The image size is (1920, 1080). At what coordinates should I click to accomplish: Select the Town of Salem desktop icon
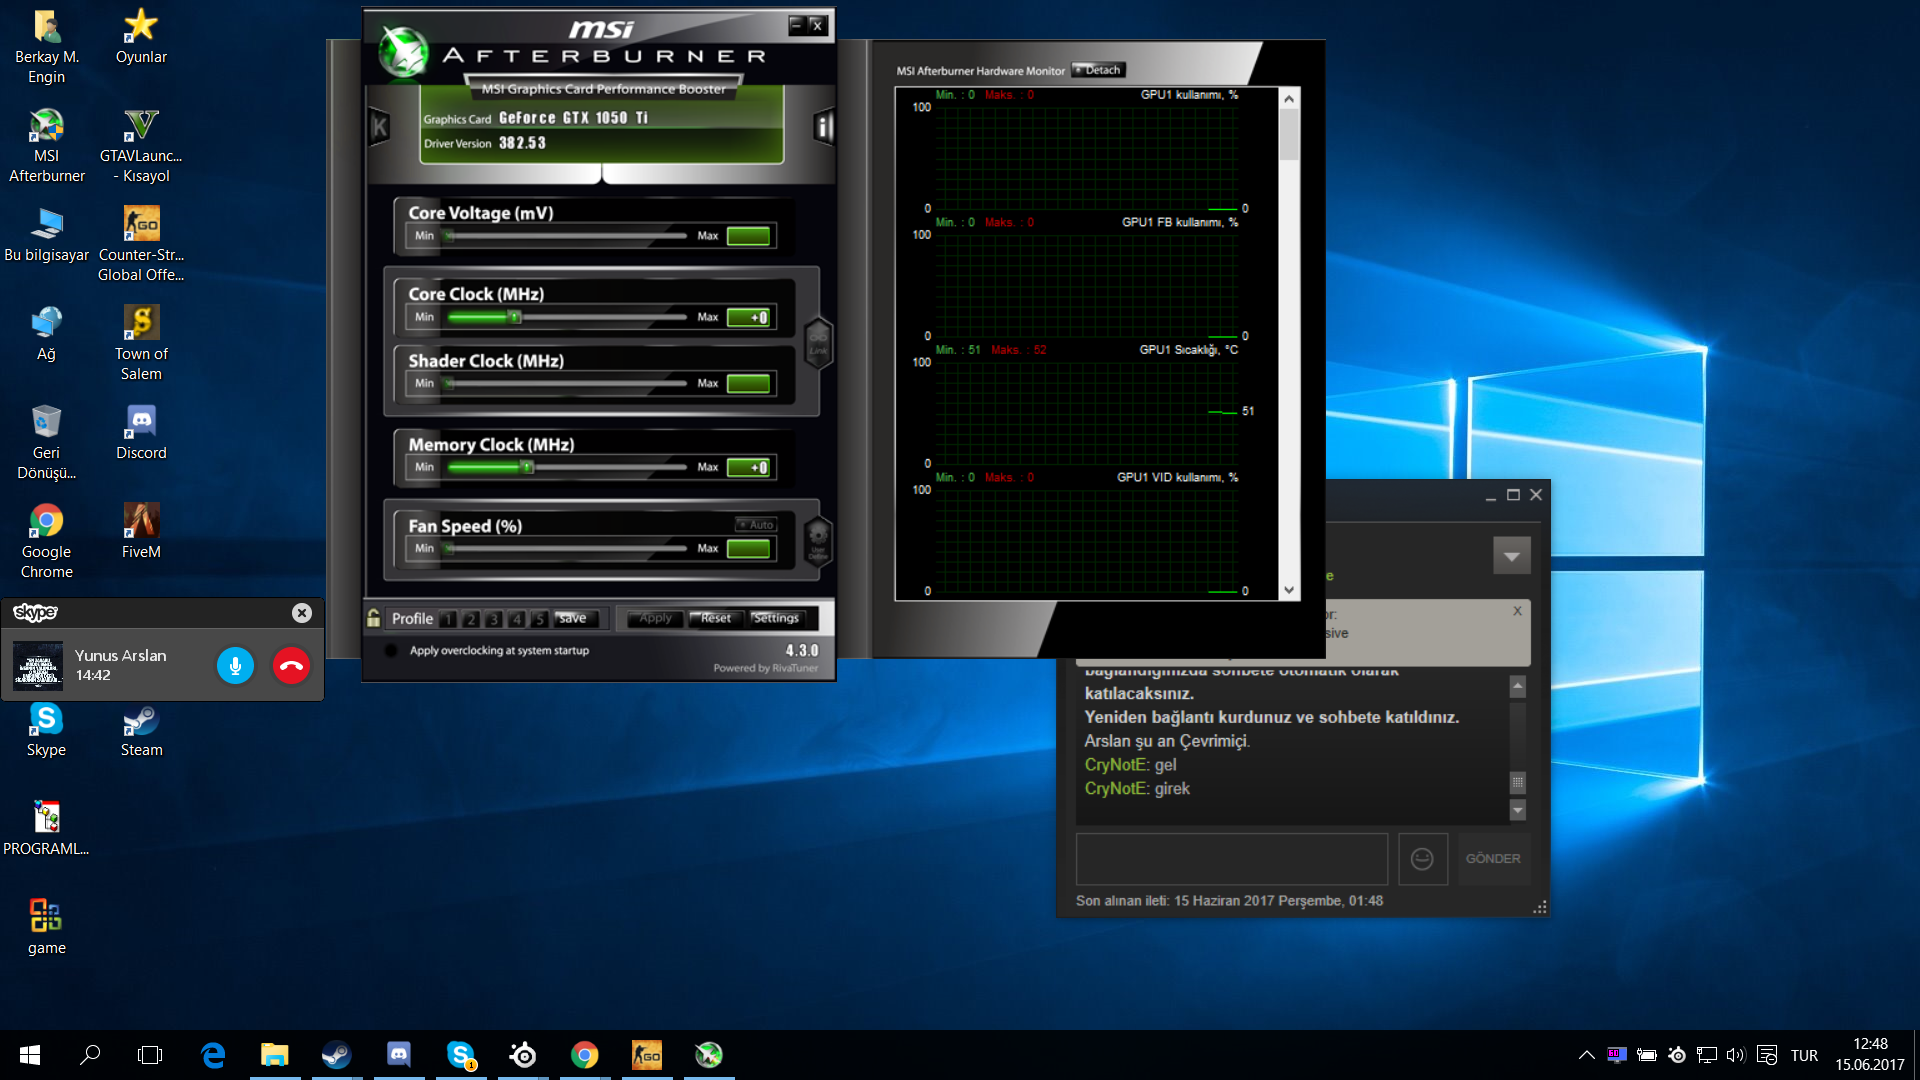pos(141,344)
